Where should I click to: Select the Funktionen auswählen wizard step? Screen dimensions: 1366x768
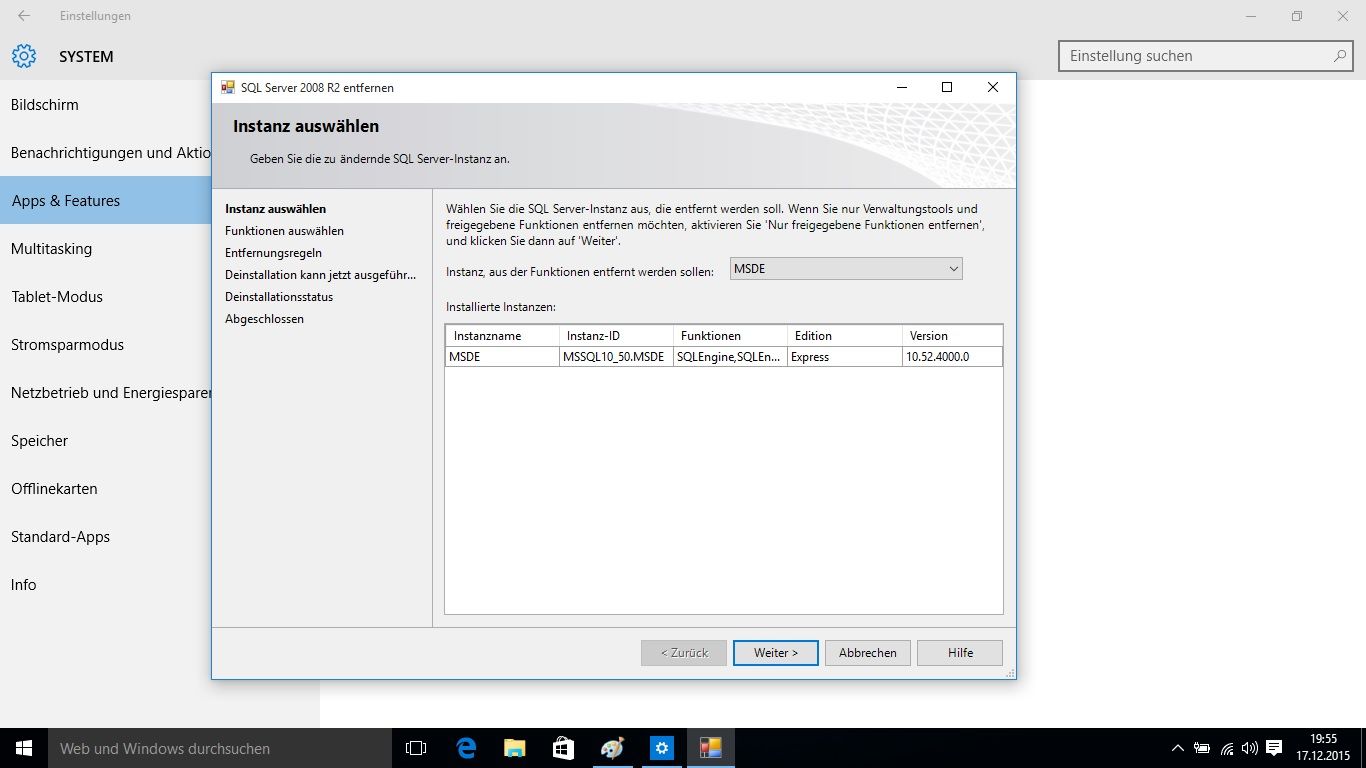click(284, 231)
